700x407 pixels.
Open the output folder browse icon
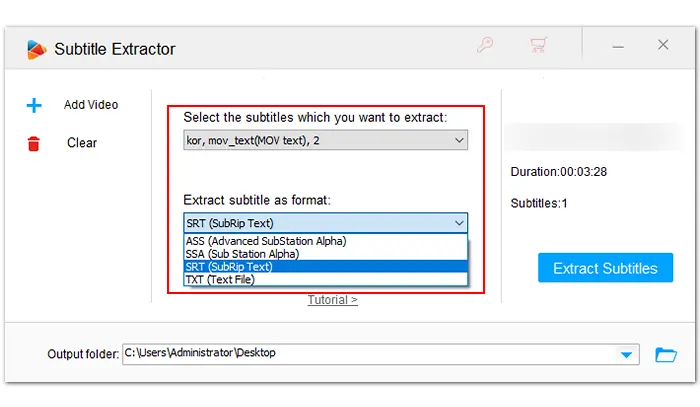click(665, 354)
